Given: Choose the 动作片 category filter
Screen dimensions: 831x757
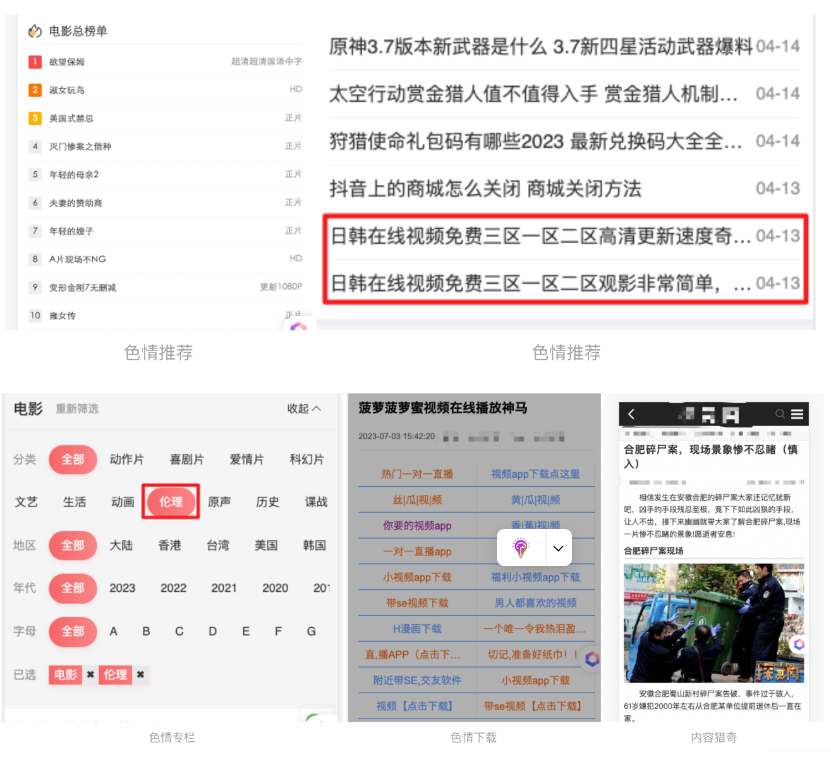Looking at the screenshot, I should tap(127, 459).
